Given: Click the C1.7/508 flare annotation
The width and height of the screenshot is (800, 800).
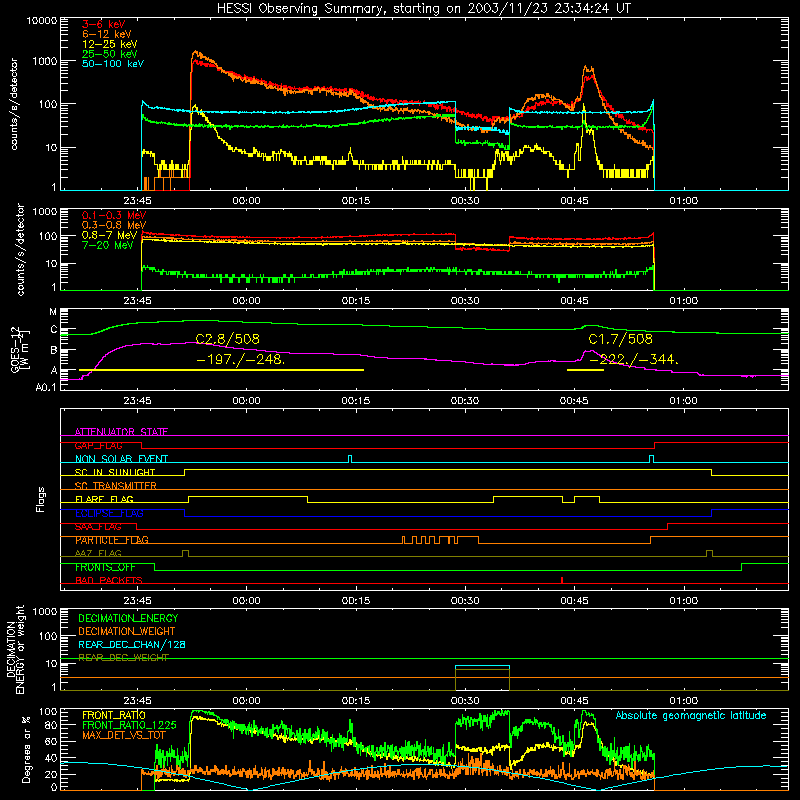Looking at the screenshot, I should tap(620, 339).
